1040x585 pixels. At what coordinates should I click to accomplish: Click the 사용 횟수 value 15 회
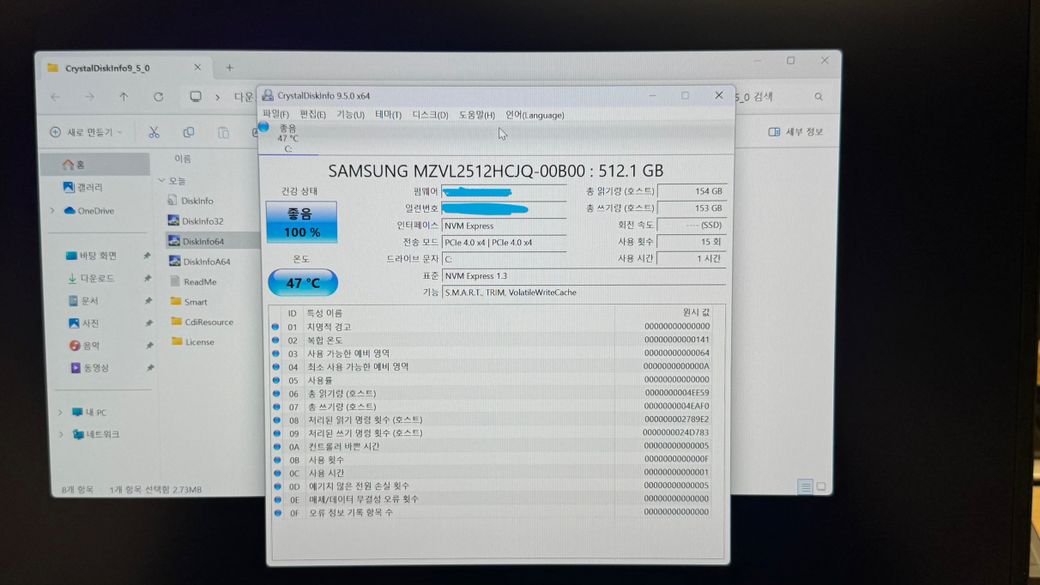[691, 242]
